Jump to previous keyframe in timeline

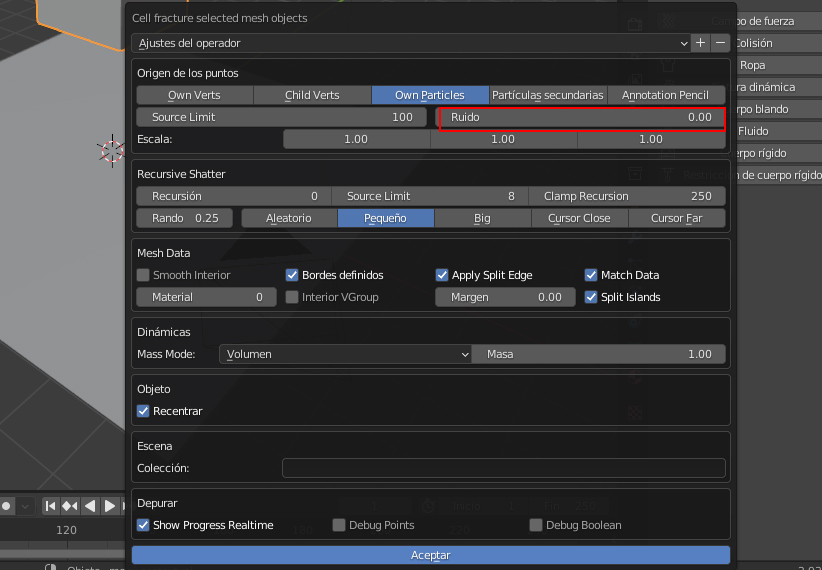[70, 506]
